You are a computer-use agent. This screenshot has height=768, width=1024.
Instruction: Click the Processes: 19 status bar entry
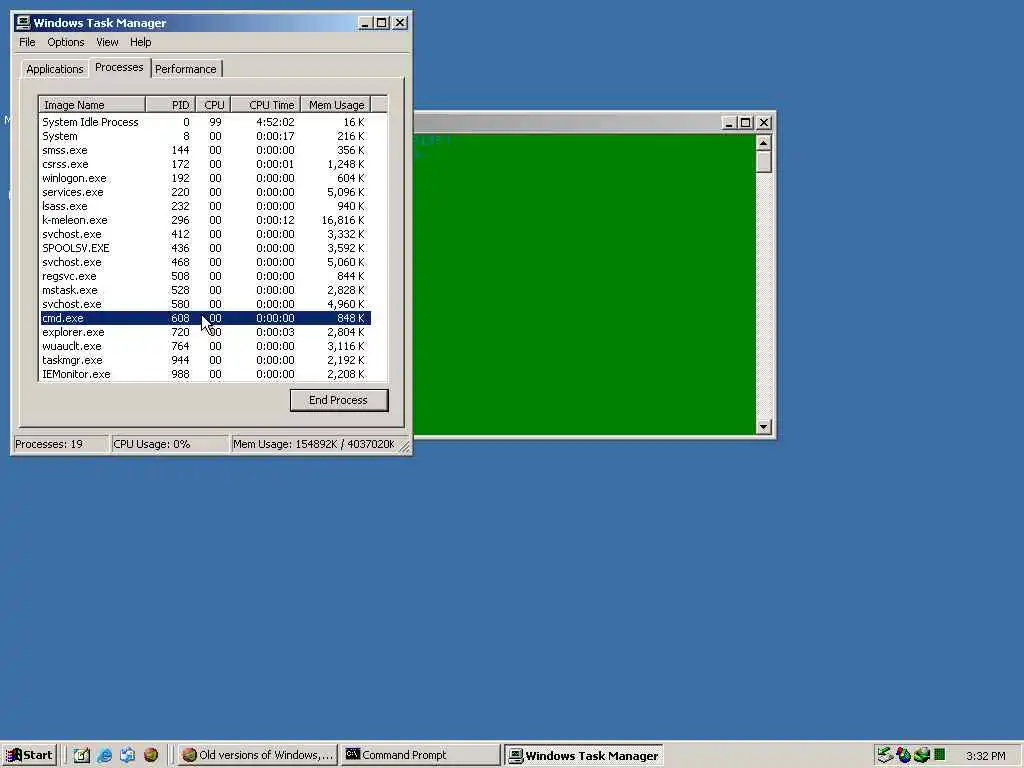(x=61, y=444)
